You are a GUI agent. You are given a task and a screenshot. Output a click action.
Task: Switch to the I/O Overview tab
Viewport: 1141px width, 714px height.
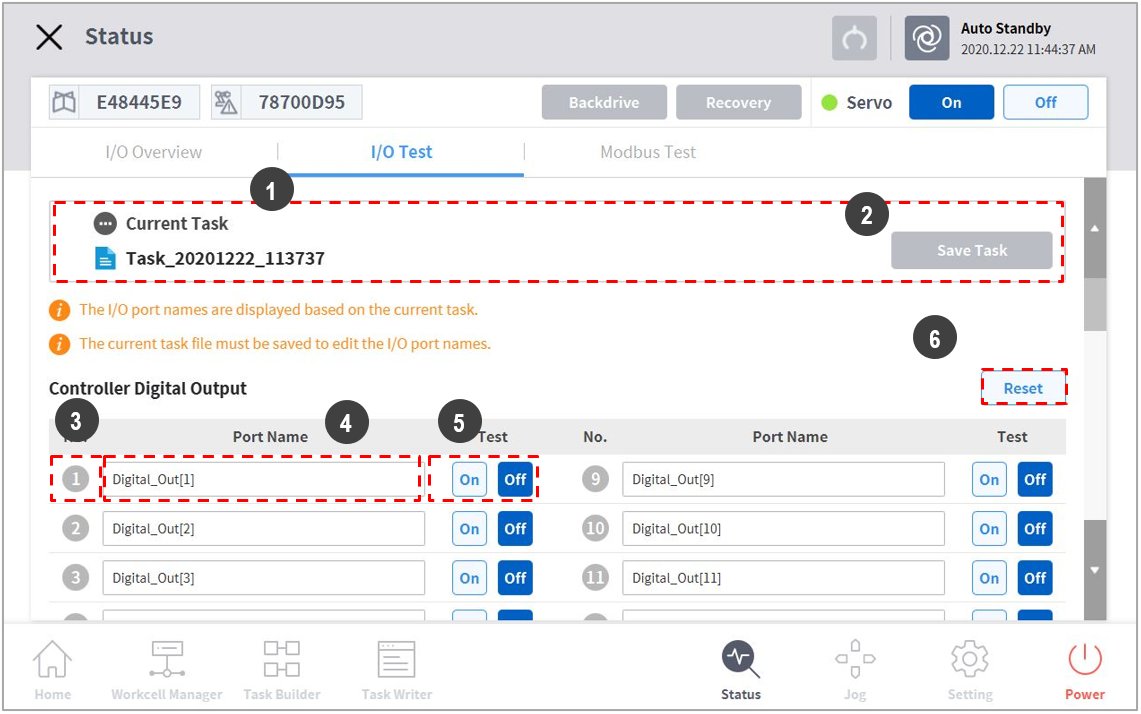pyautogui.click(x=154, y=153)
